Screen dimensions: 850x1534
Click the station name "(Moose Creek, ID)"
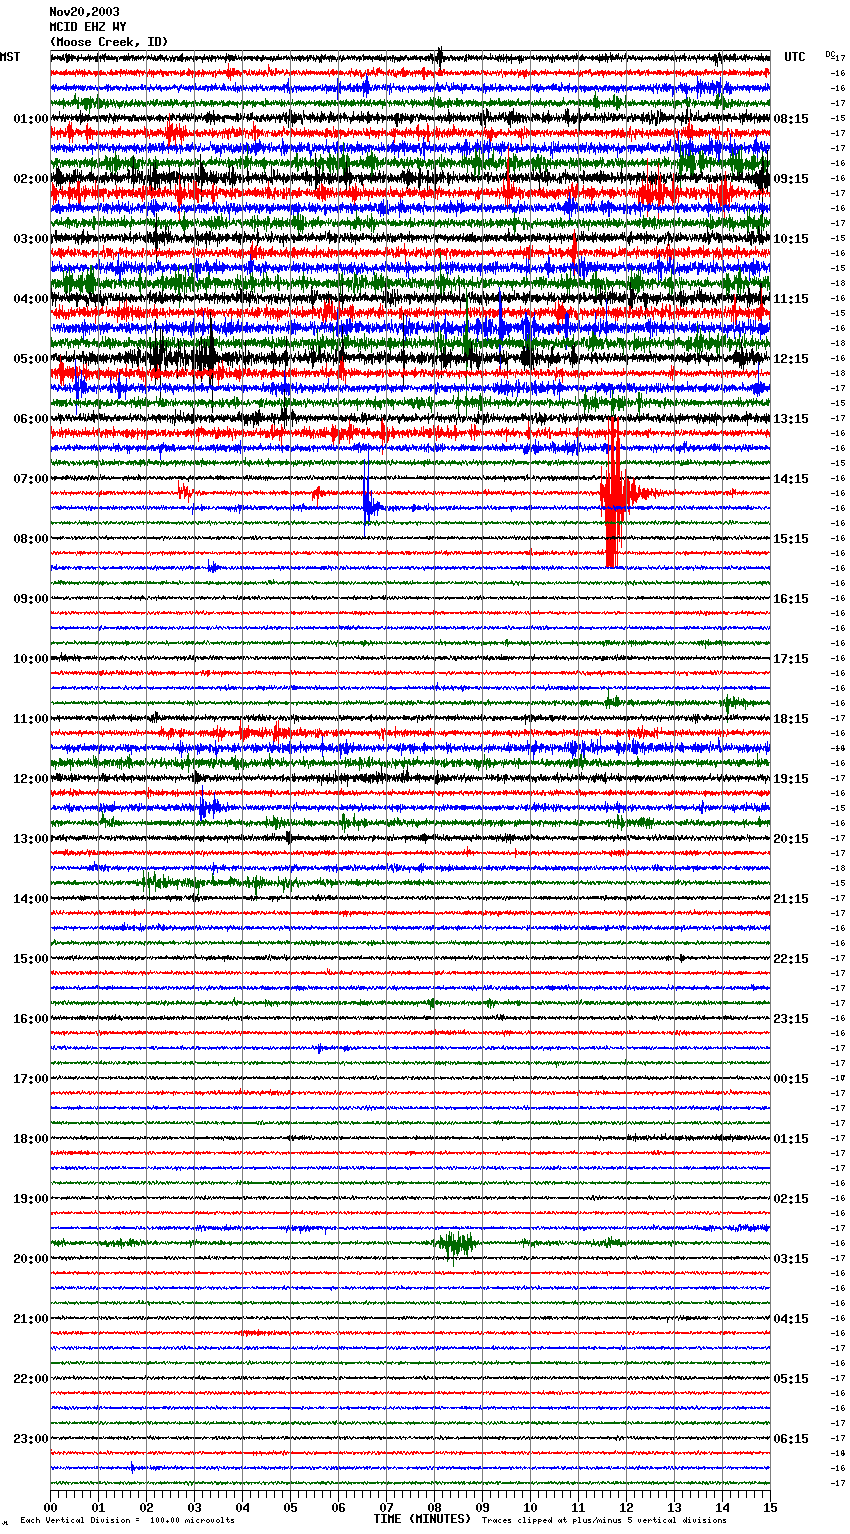click(x=109, y=42)
